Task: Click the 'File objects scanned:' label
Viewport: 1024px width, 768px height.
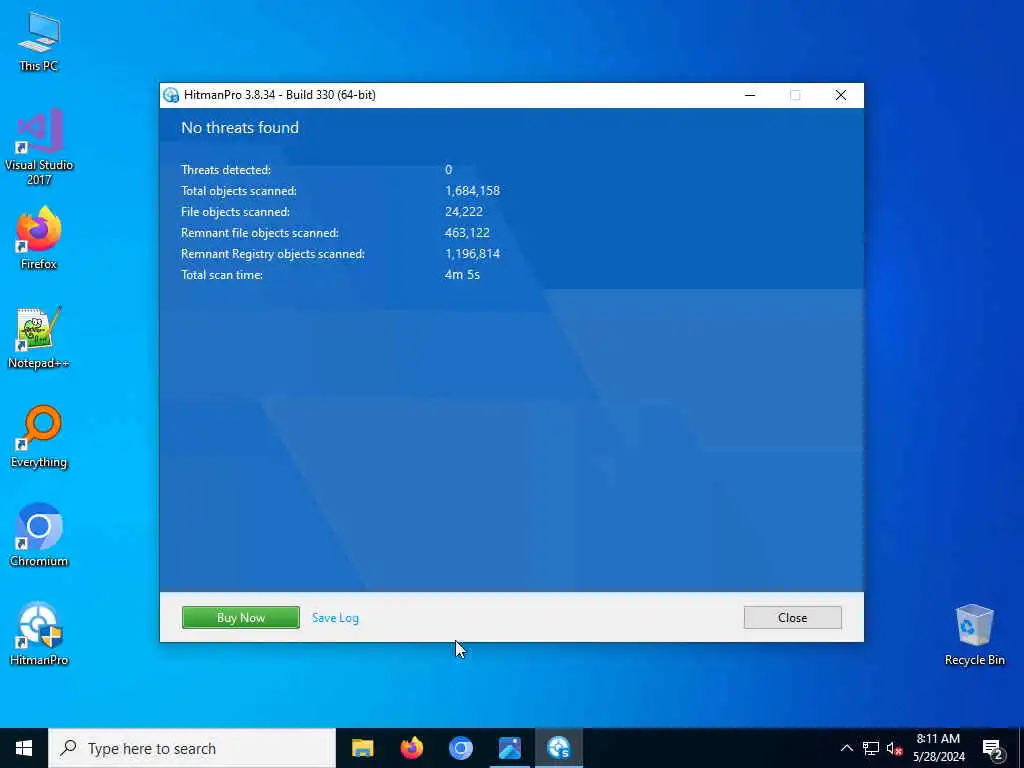Action: click(x=235, y=212)
